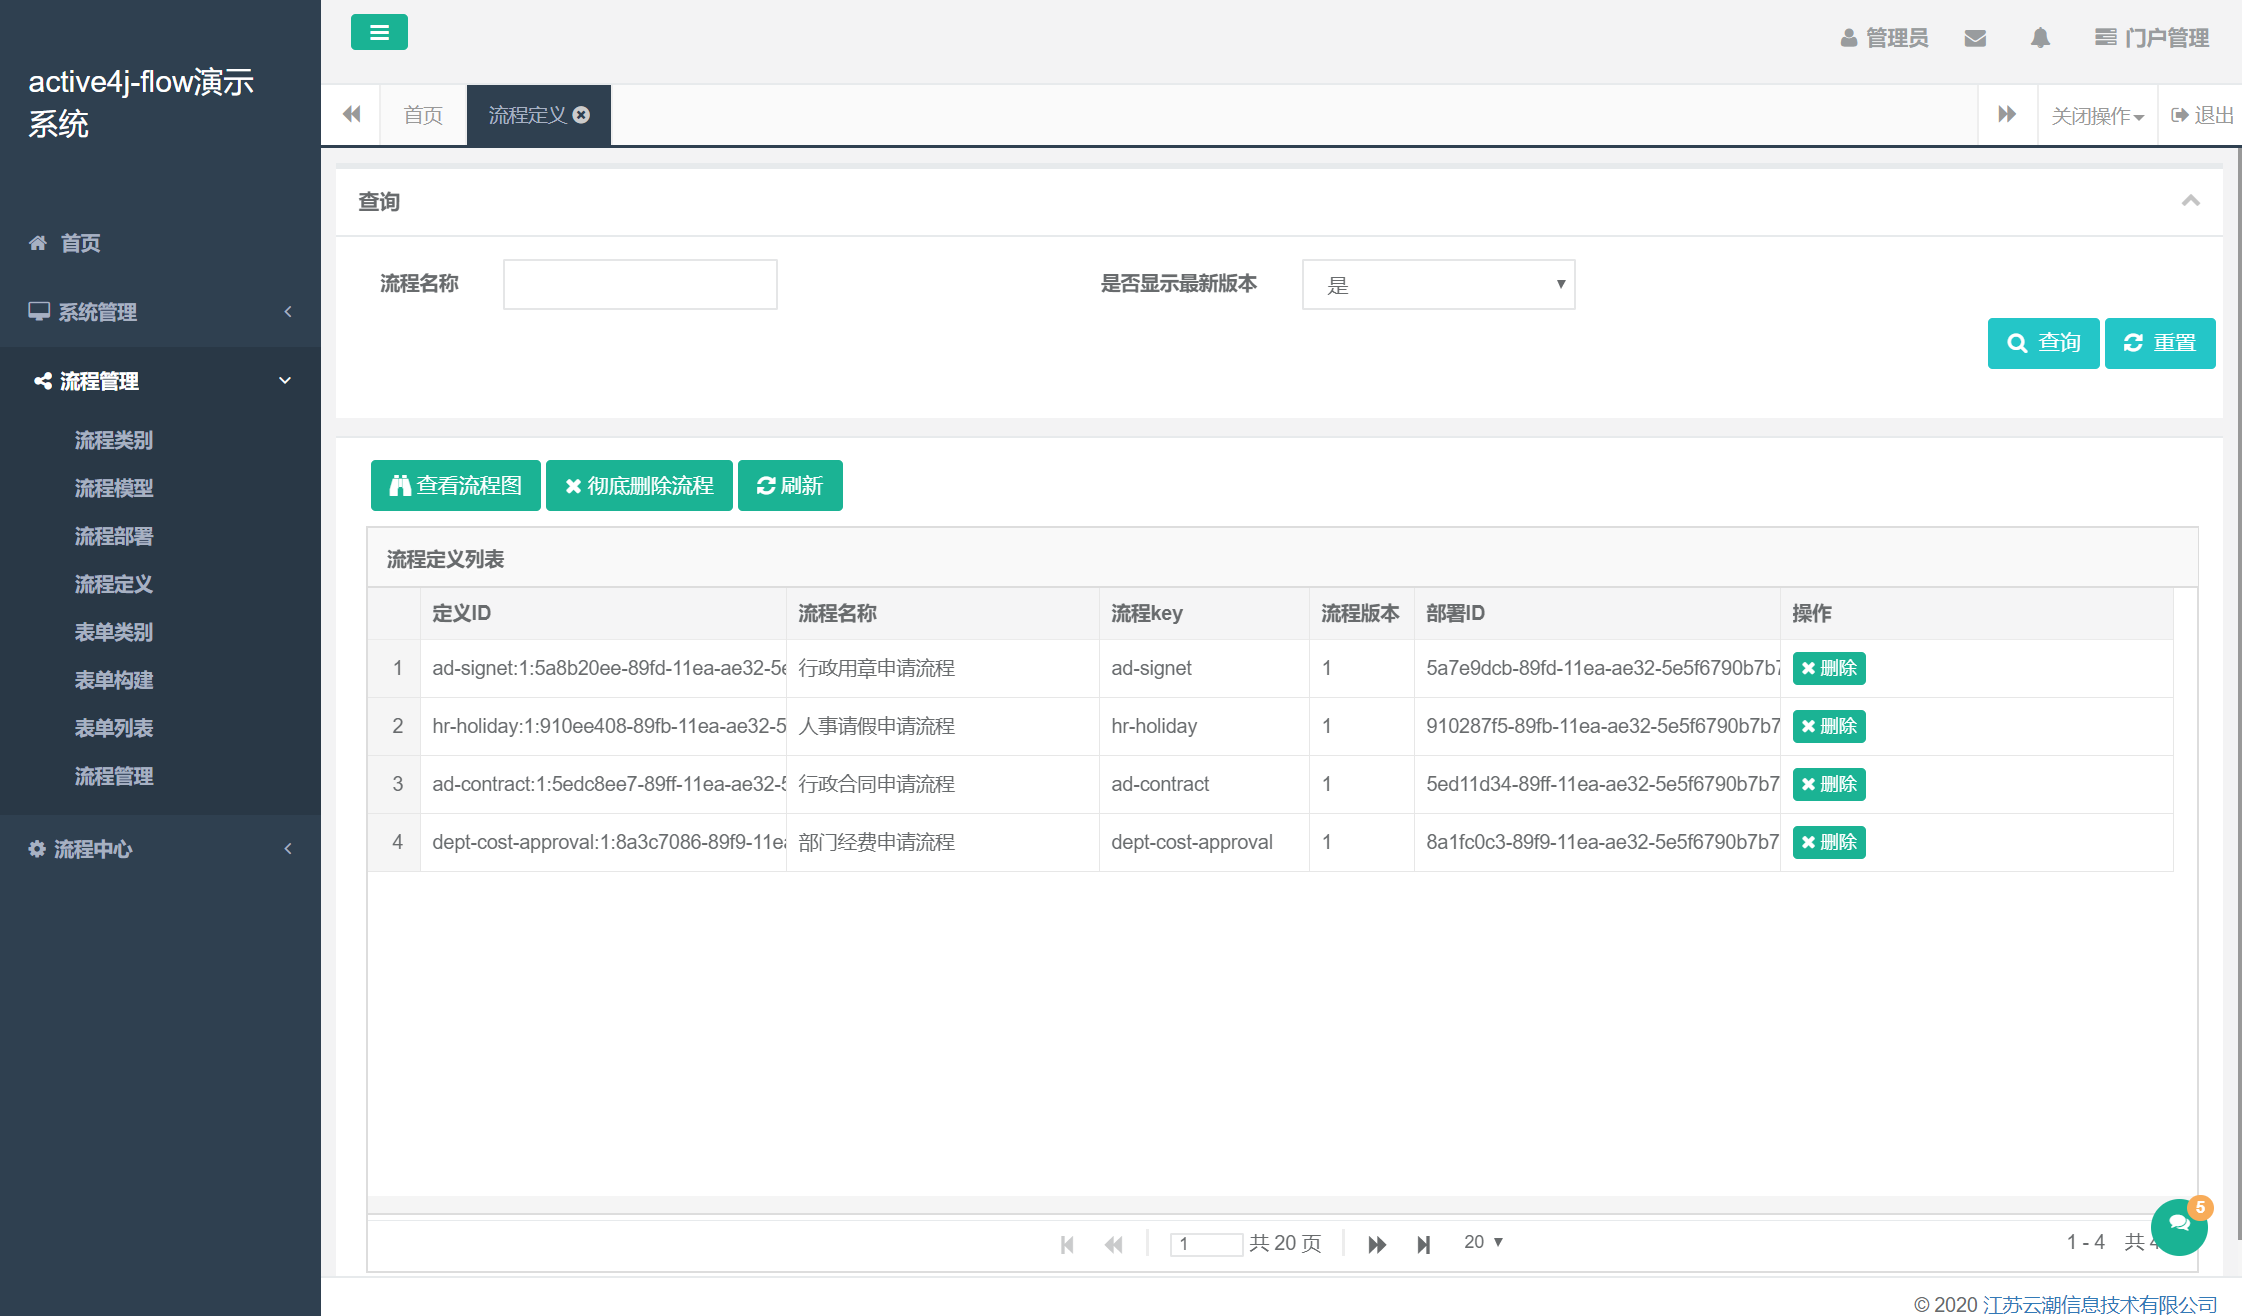Click the 查看流程图 button
This screenshot has width=2242, height=1316.
pyautogui.click(x=455, y=486)
